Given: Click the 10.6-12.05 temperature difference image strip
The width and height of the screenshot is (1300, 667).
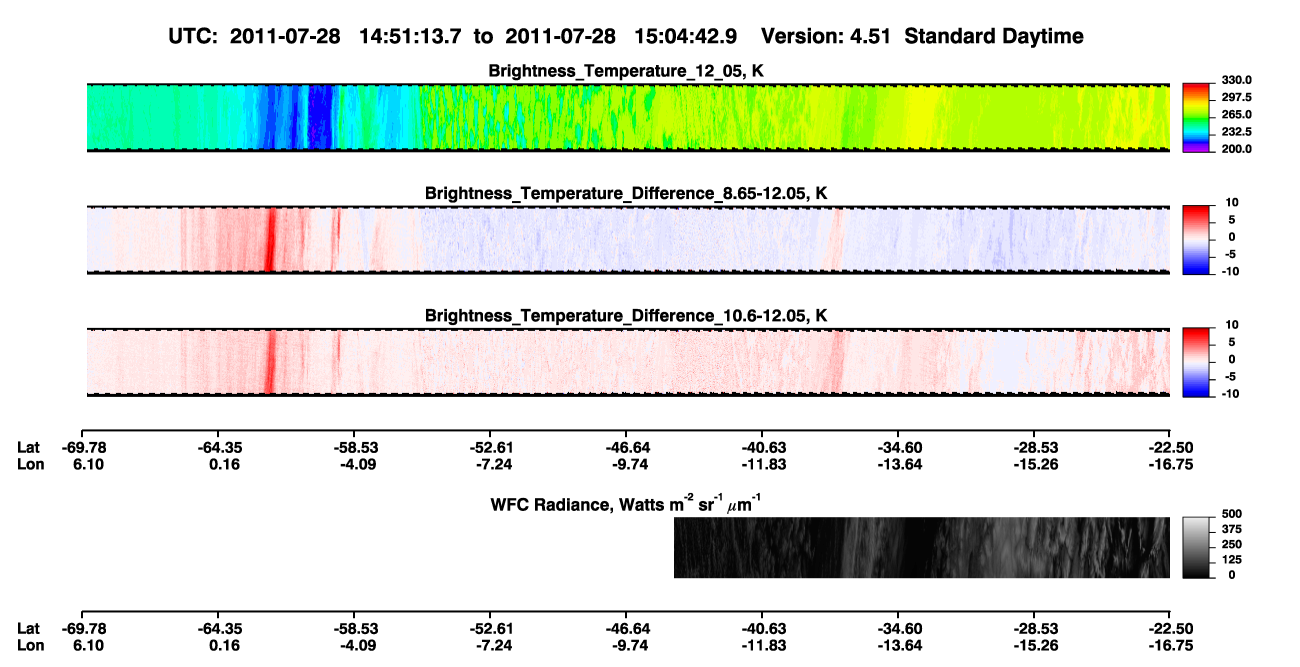Looking at the screenshot, I should (629, 362).
